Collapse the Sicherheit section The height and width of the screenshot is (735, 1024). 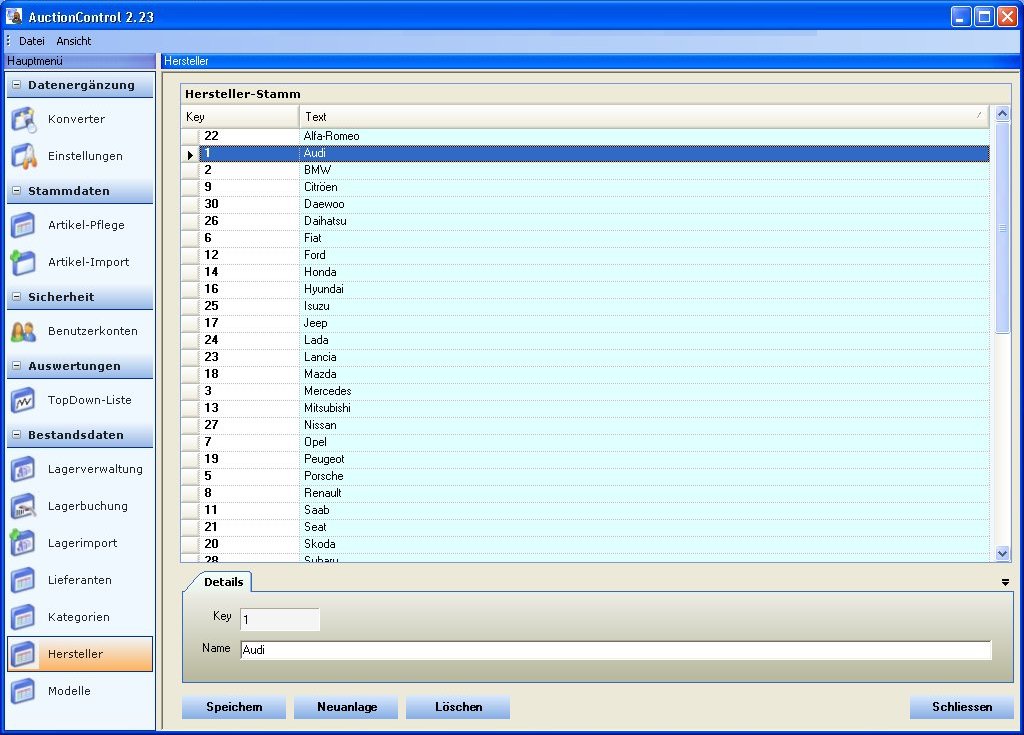click(17, 297)
